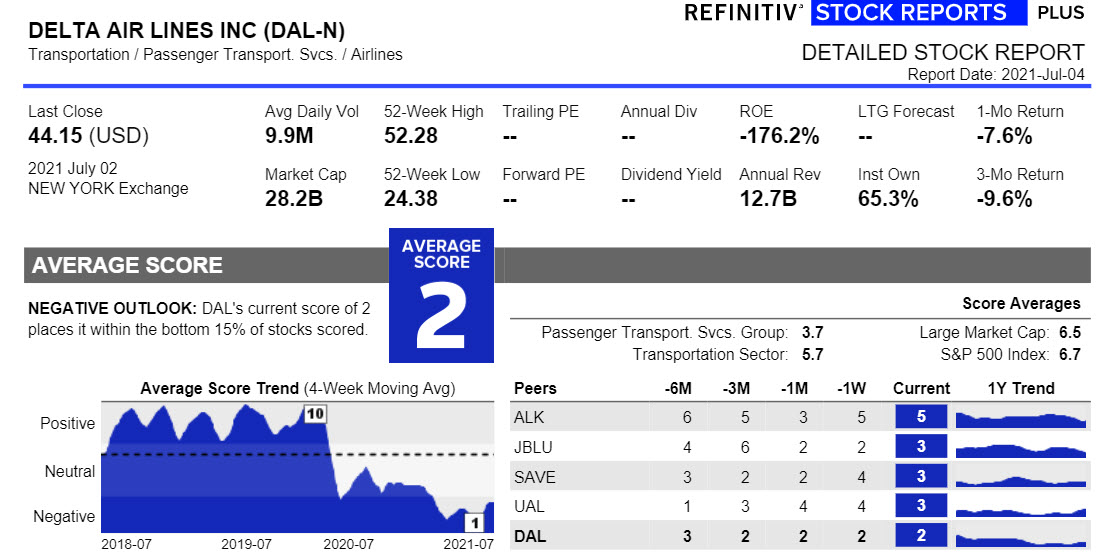This screenshot has height=558, width=1102.
Task: Click the 1-Mo Return value -7.6%
Action: pyautogui.click(x=1004, y=136)
